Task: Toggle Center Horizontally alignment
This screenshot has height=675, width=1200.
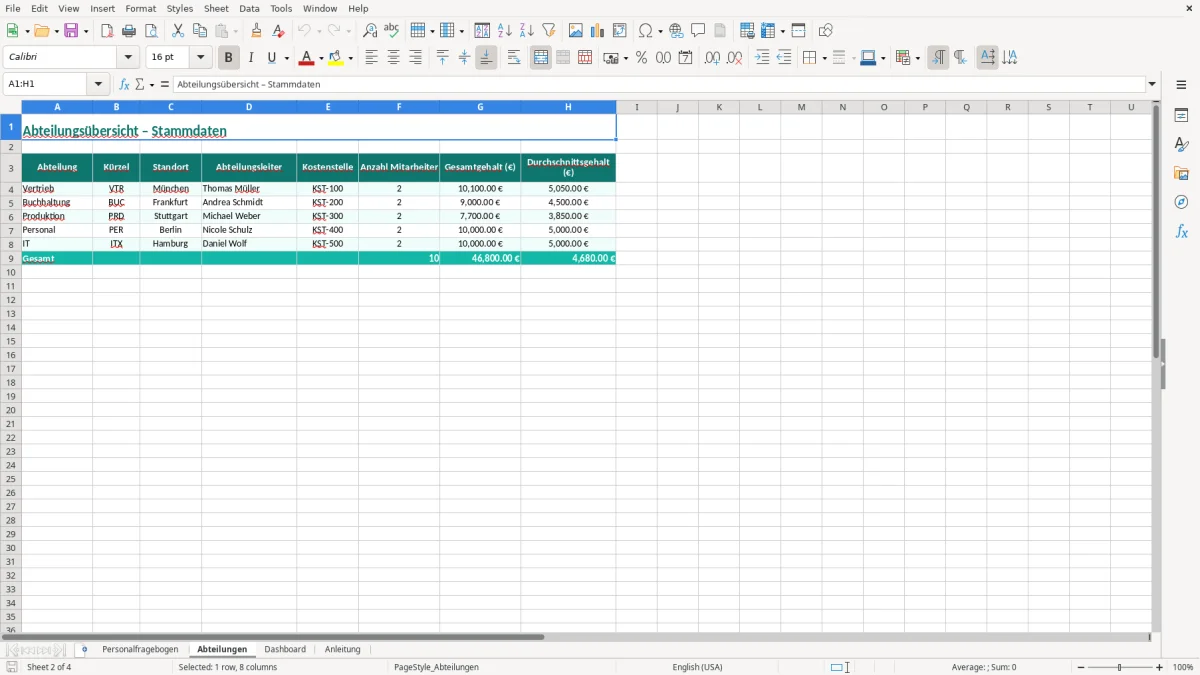Action: (393, 58)
